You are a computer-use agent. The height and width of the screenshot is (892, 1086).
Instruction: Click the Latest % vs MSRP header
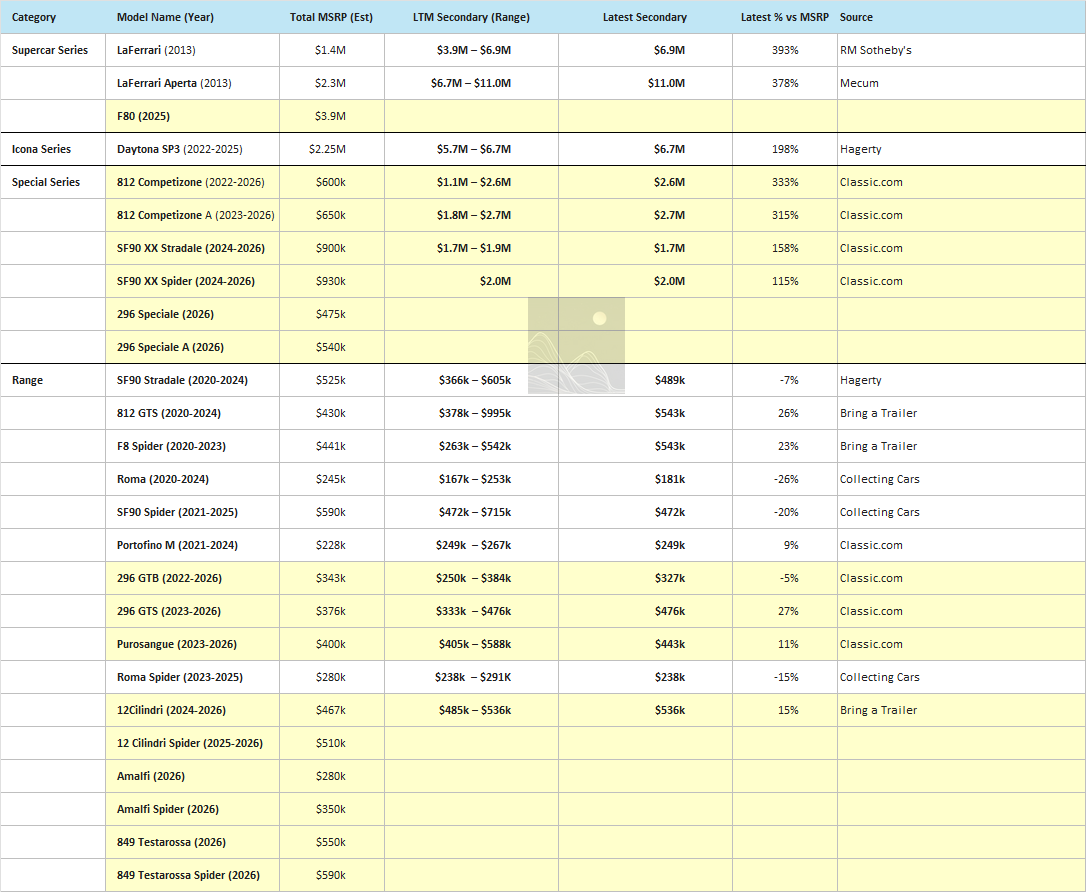tap(785, 17)
